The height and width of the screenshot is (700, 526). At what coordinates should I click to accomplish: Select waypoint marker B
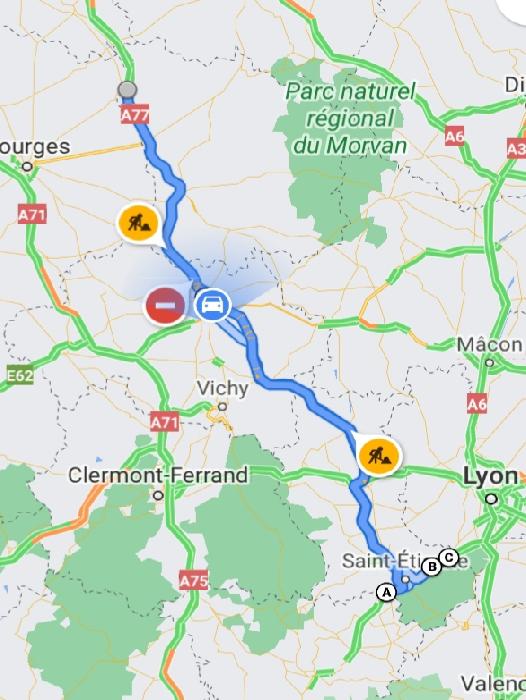pos(432,567)
